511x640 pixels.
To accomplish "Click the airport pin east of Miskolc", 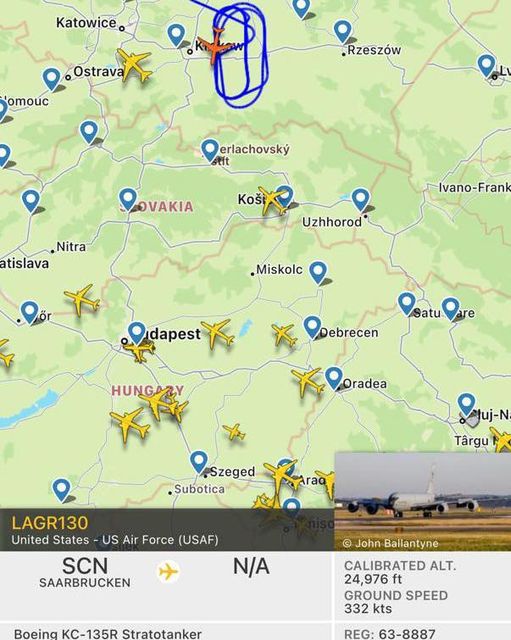I will pyautogui.click(x=318, y=273).
